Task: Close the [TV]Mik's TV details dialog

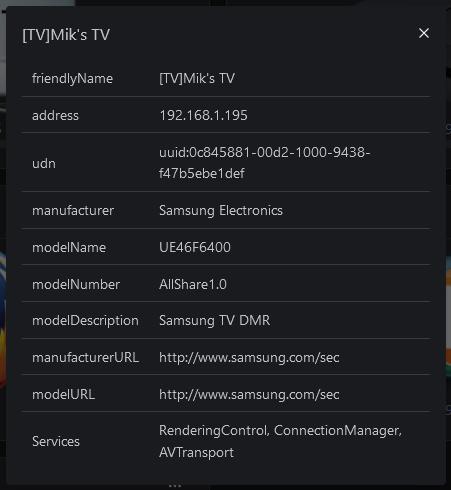Action: point(424,33)
